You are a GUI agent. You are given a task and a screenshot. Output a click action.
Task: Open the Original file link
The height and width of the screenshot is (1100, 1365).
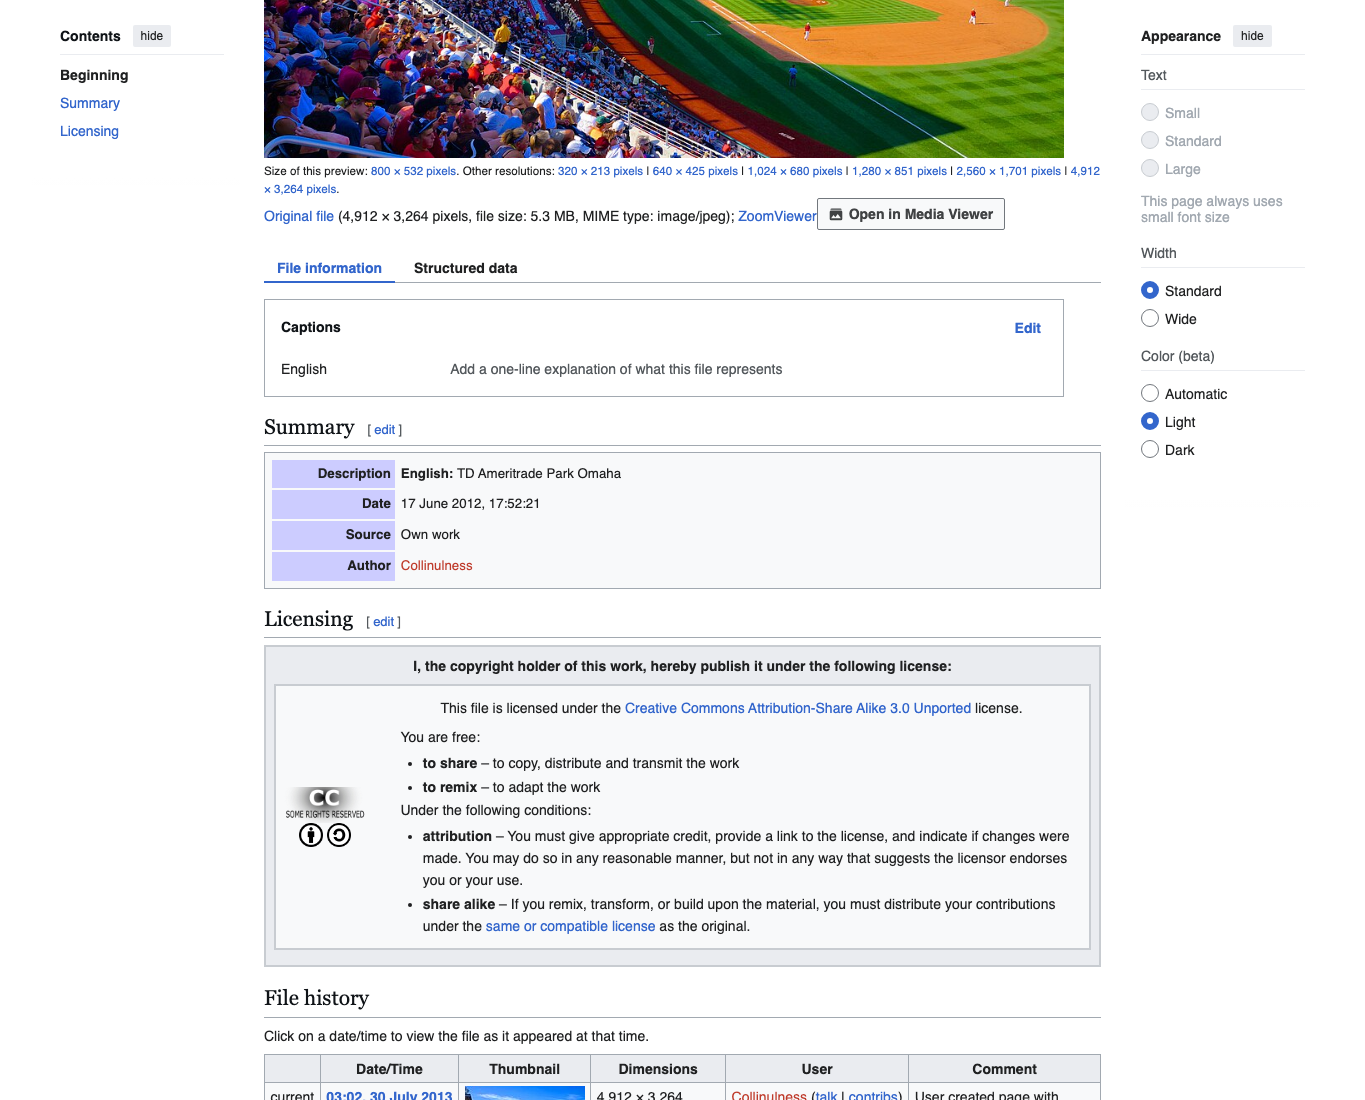[299, 216]
